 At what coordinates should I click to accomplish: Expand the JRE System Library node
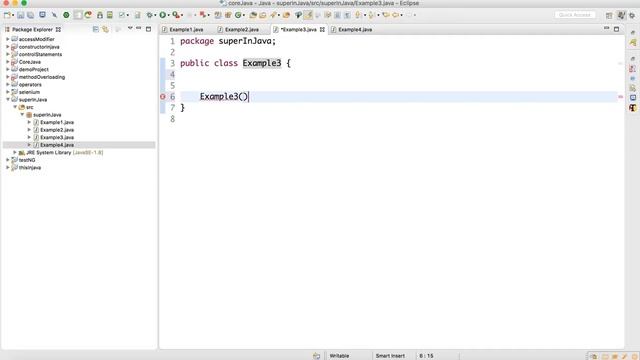[x=15, y=153]
